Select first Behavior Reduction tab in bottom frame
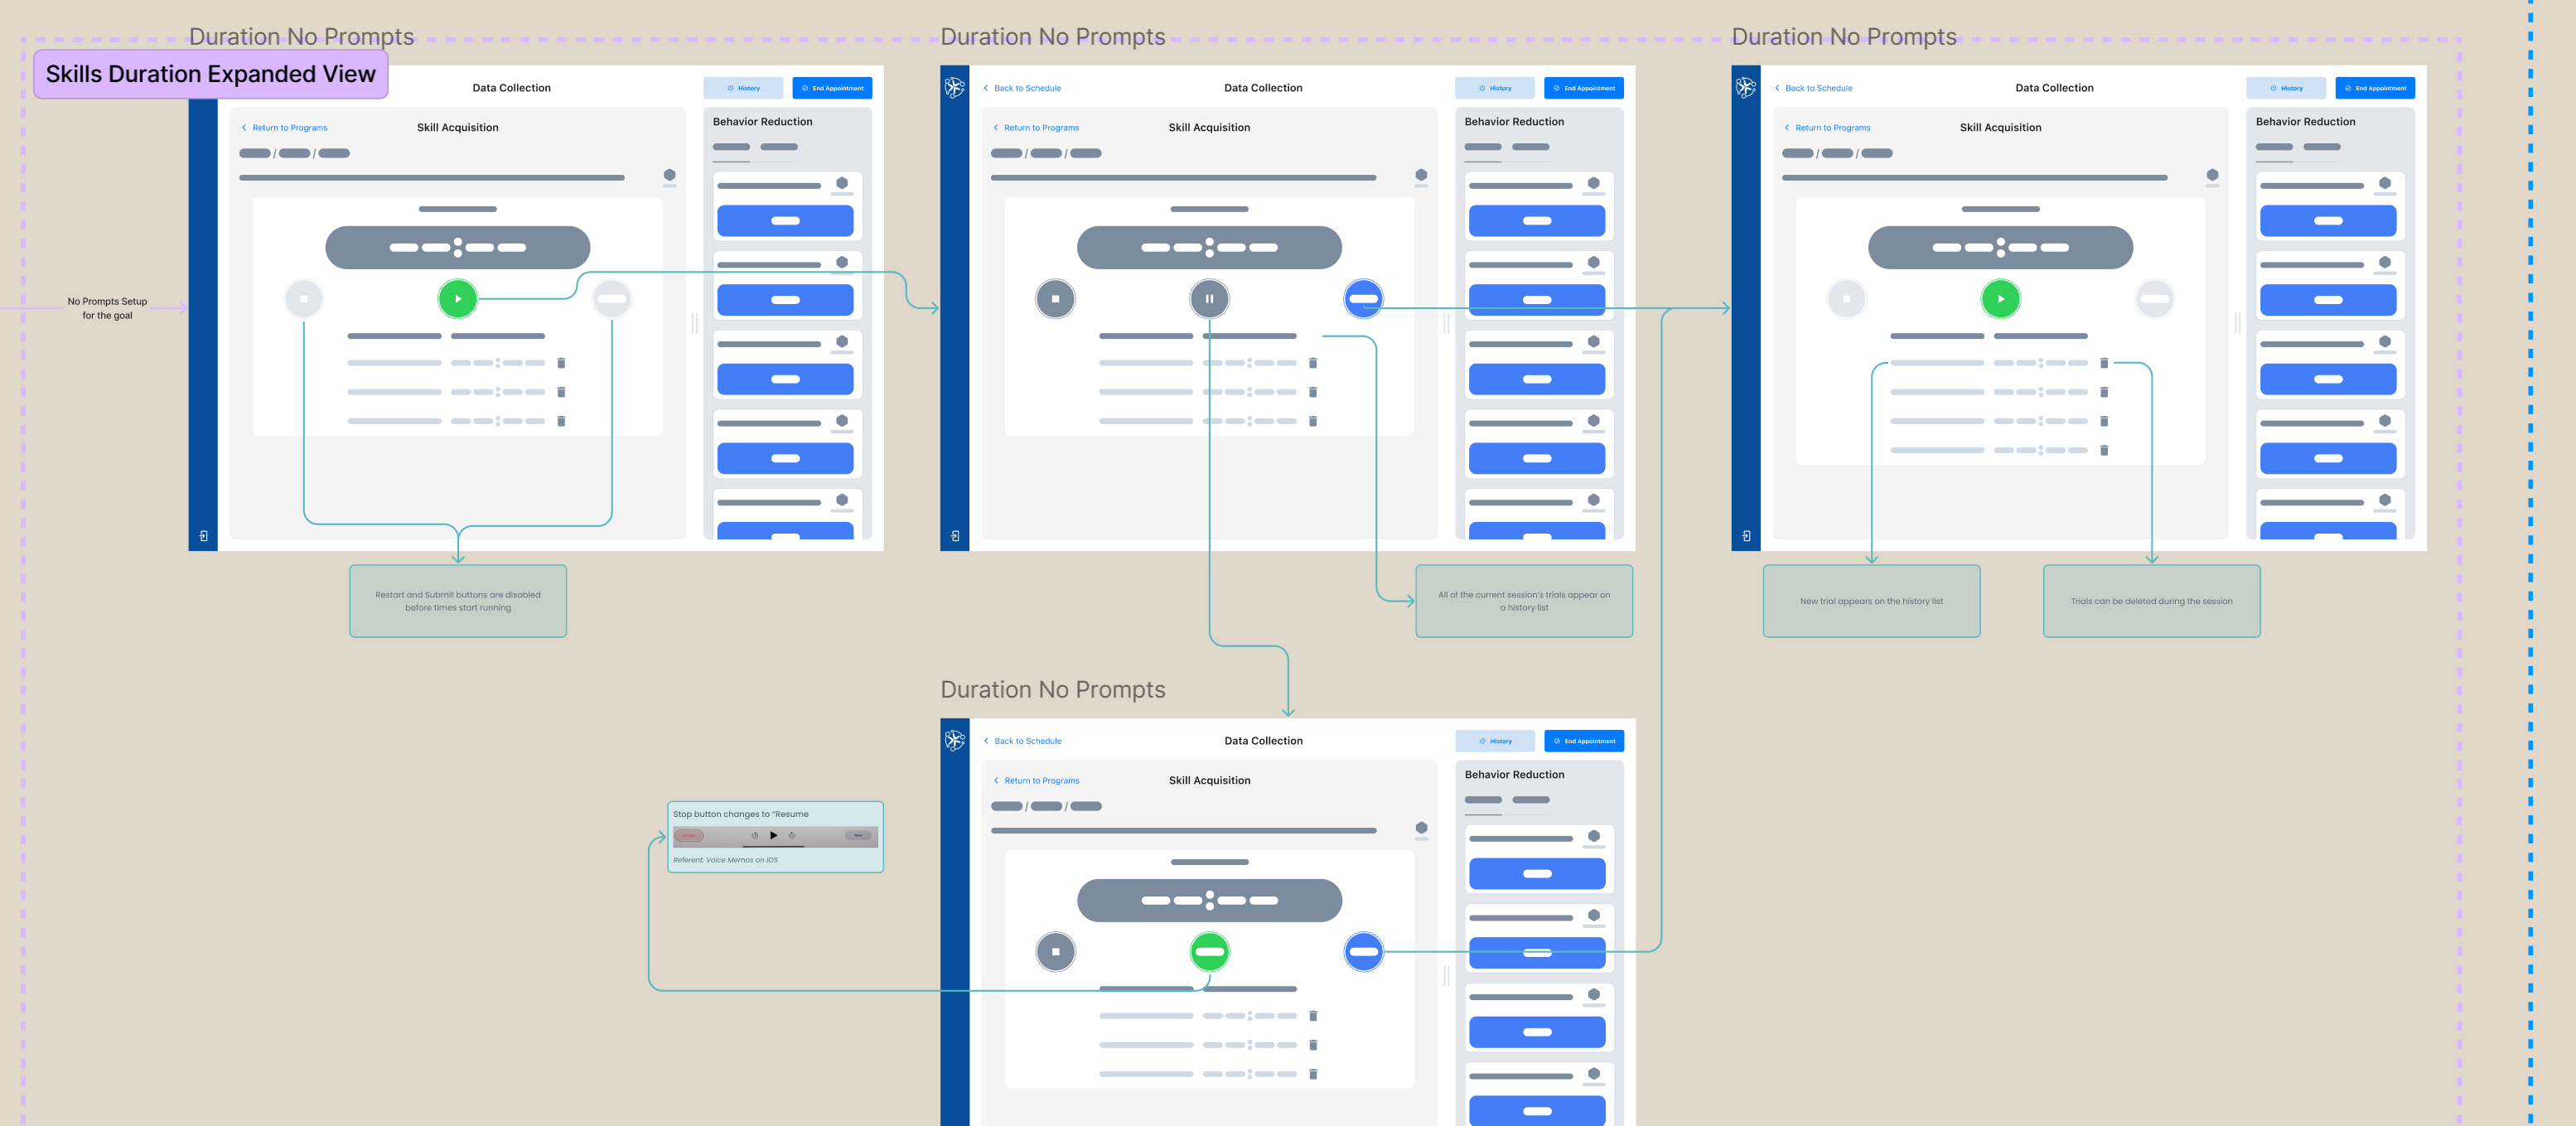The height and width of the screenshot is (1126, 2576). (x=1483, y=801)
